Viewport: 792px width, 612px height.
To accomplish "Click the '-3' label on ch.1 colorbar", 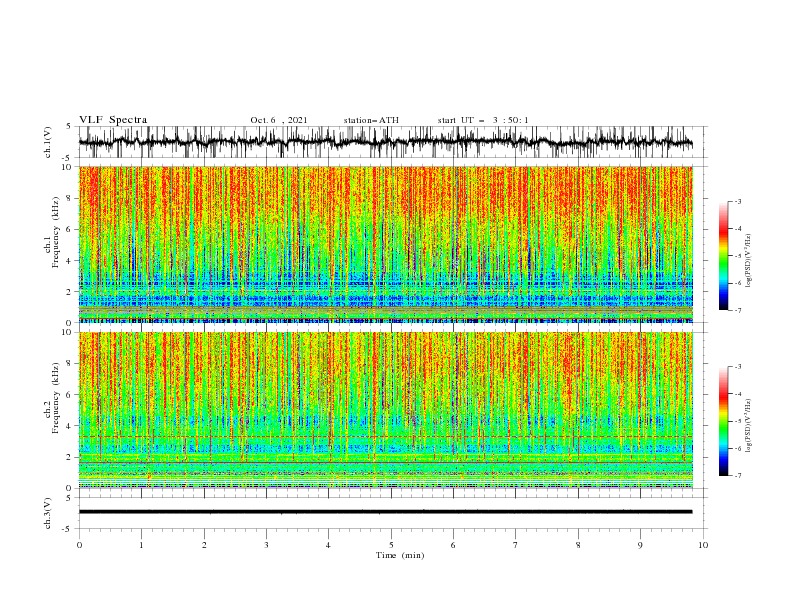I will click(x=737, y=201).
